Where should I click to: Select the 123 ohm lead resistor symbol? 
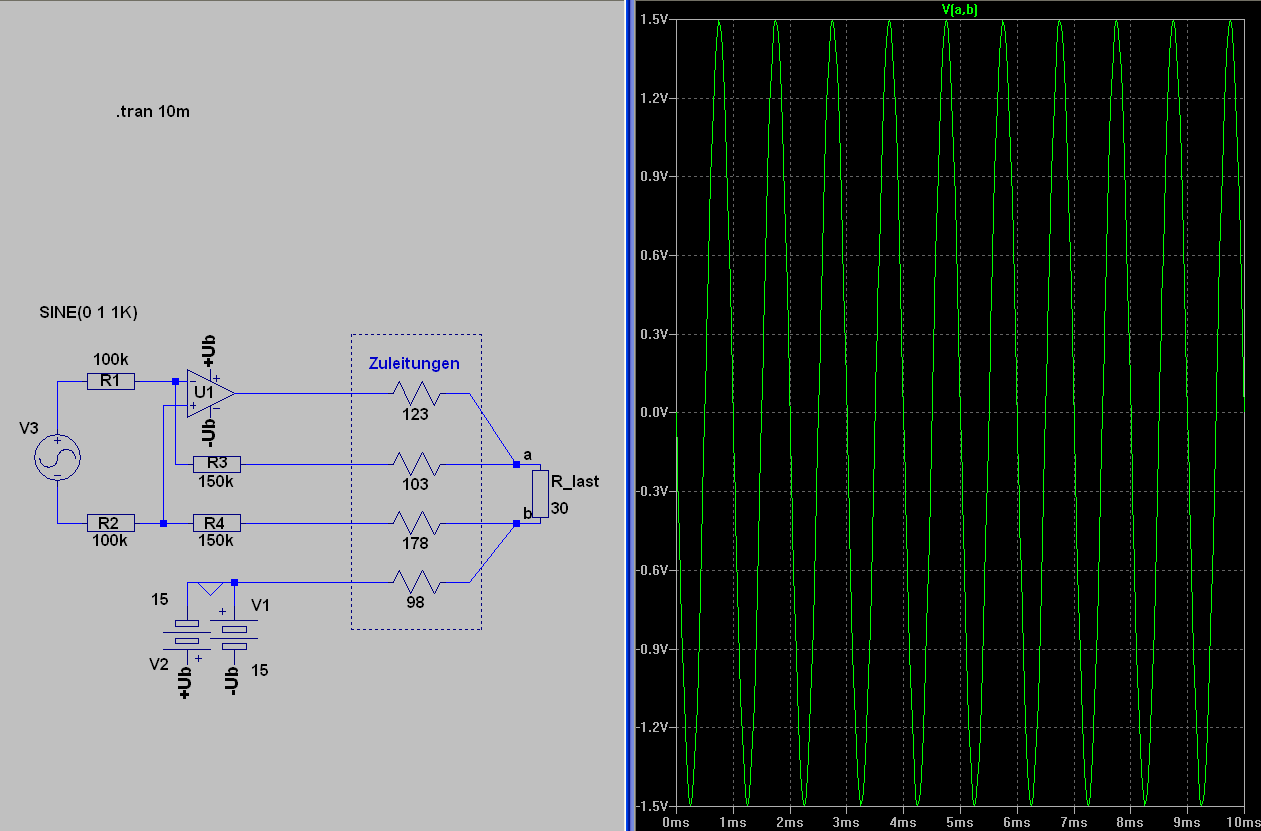[x=416, y=393]
